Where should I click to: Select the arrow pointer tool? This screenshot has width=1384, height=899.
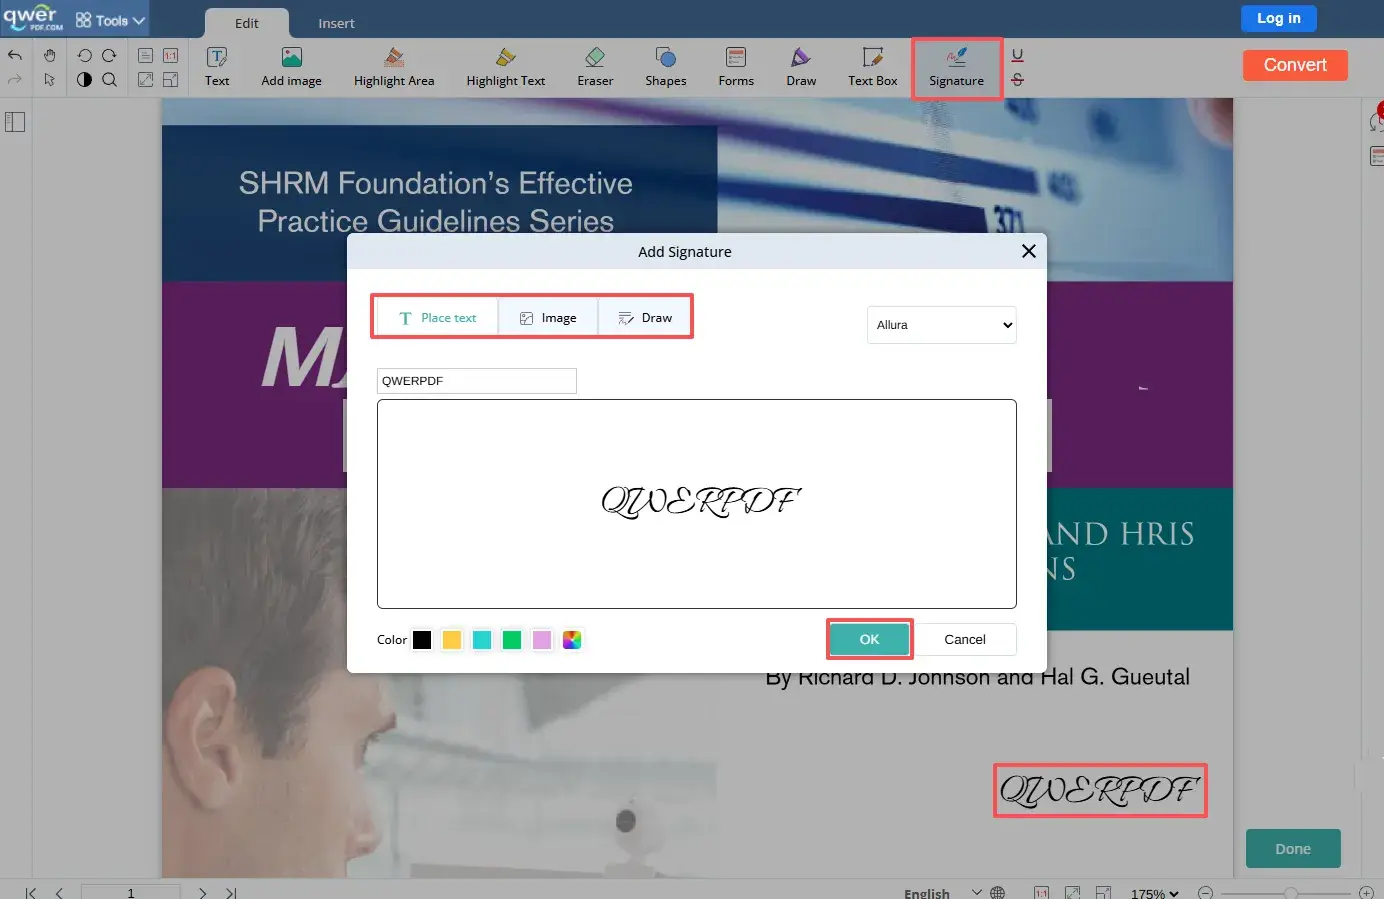pyautogui.click(x=49, y=80)
